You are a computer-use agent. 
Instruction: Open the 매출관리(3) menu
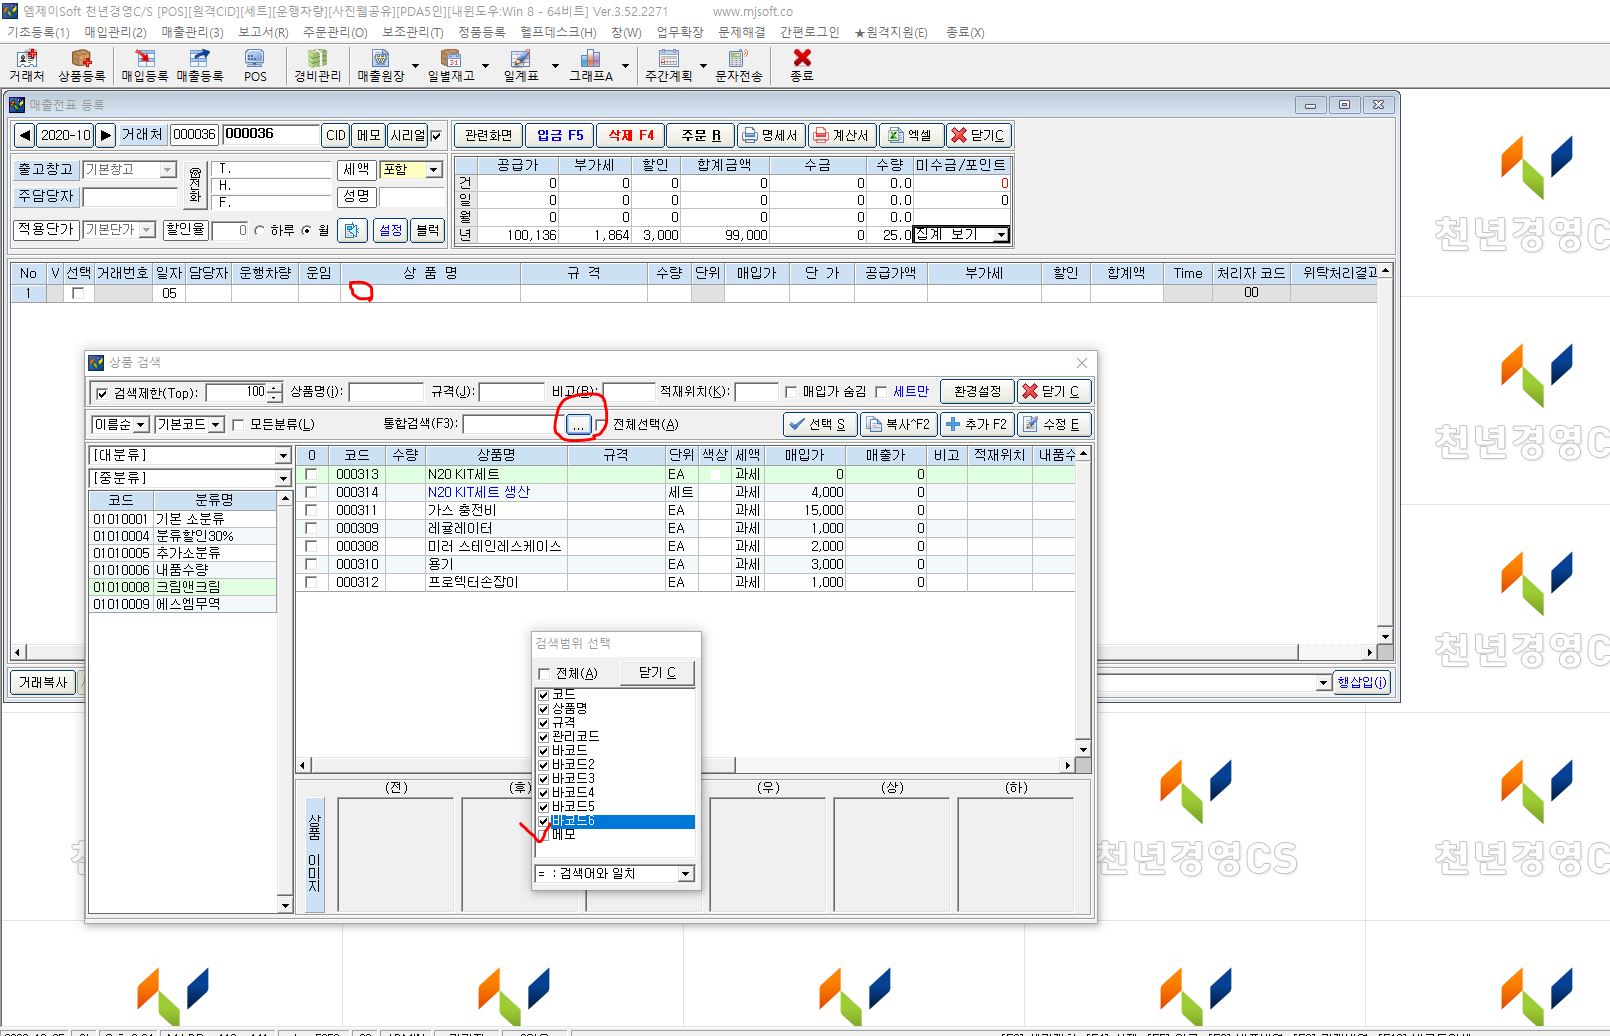coord(192,32)
